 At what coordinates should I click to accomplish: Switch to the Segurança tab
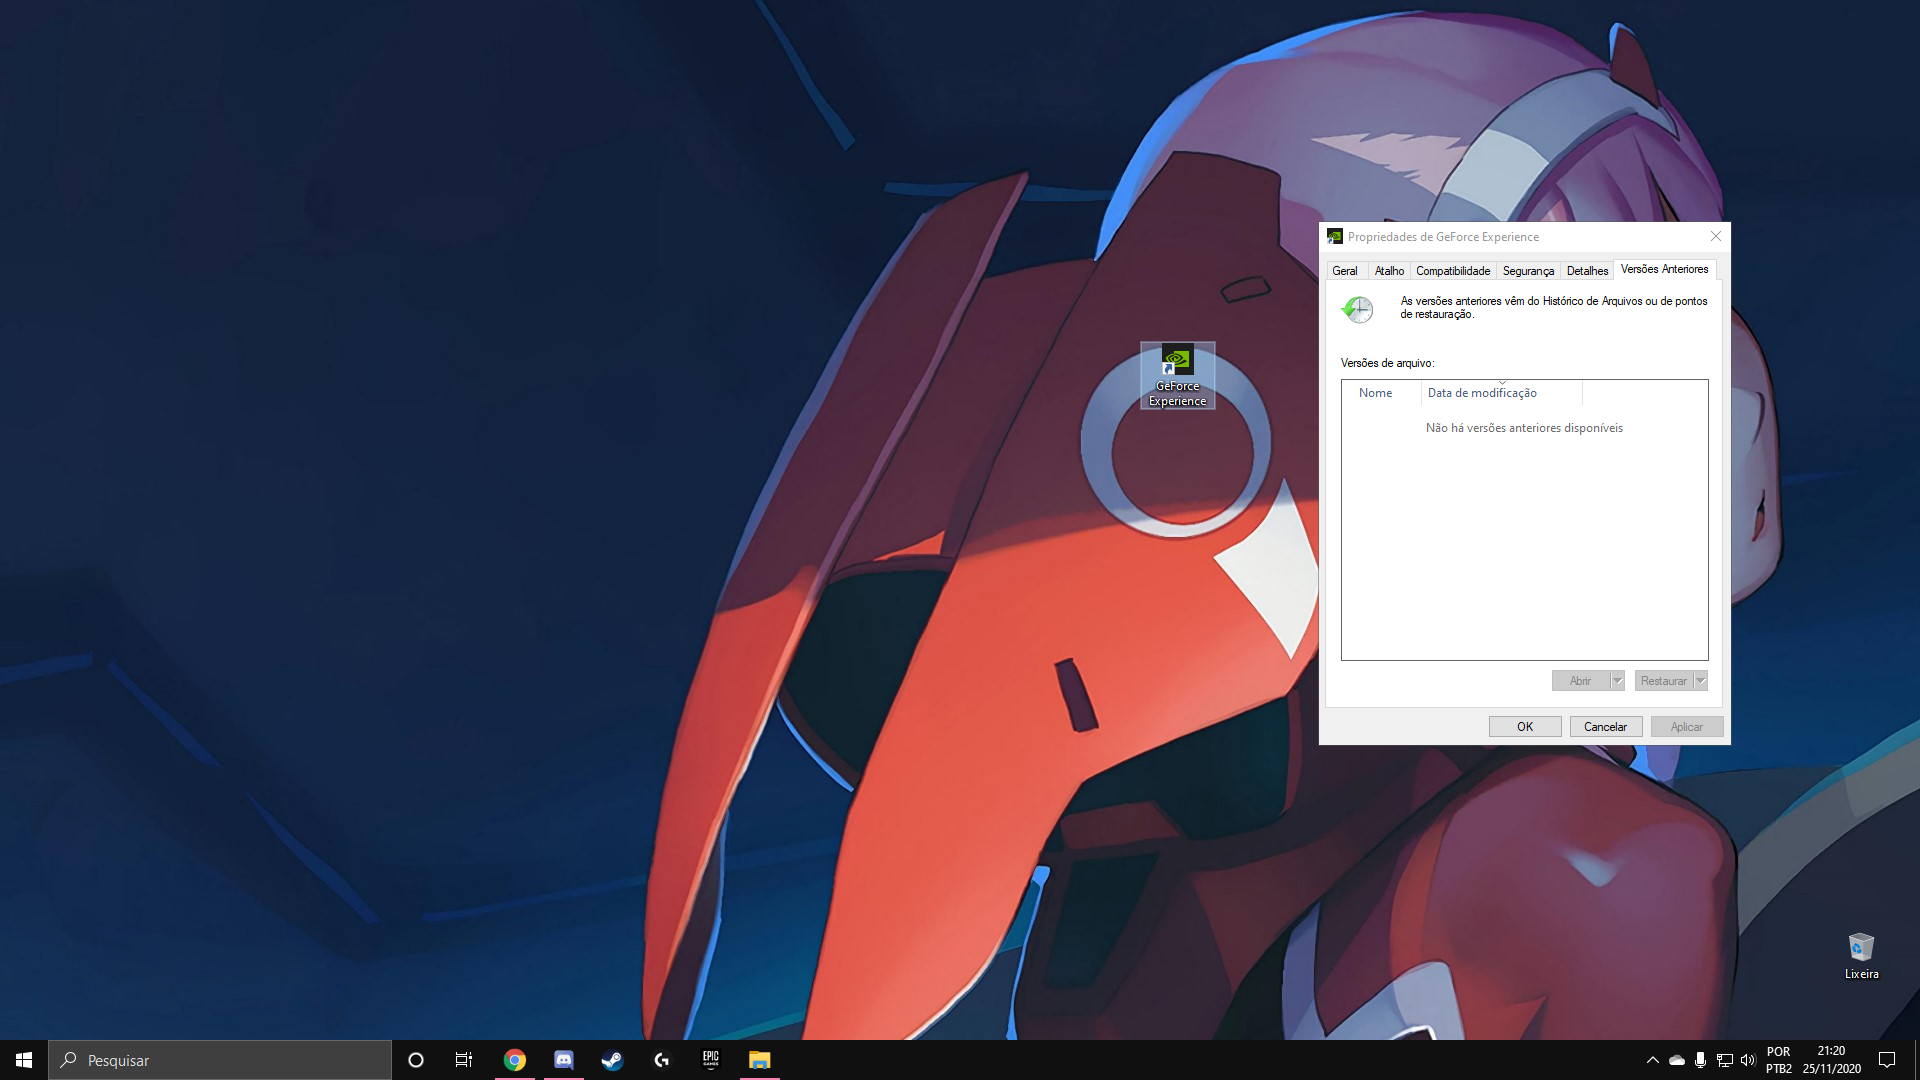coord(1528,271)
